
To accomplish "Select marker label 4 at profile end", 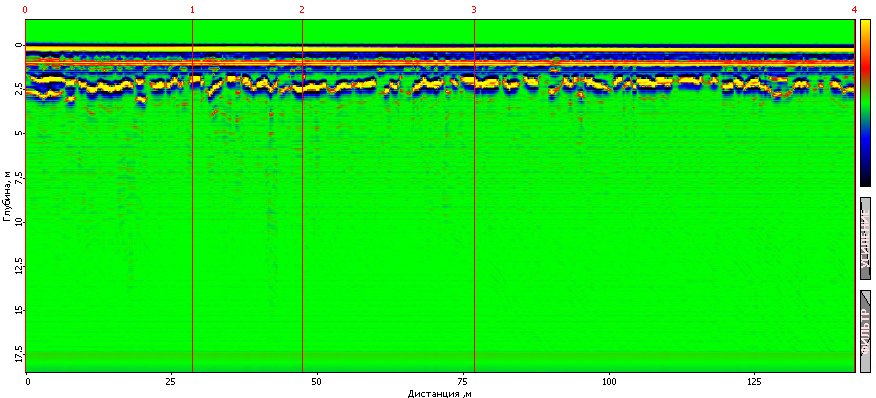I will 854,10.
